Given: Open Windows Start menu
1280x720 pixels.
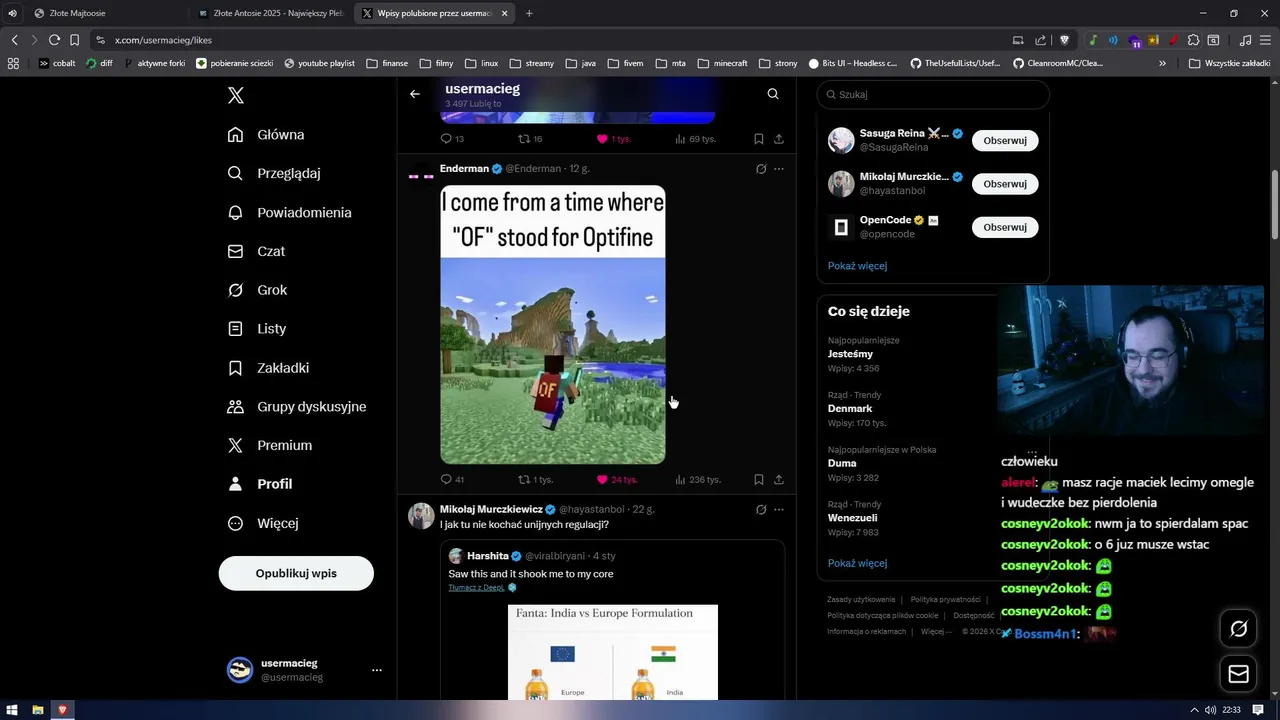Looking at the screenshot, I should pyautogui.click(x=13, y=710).
